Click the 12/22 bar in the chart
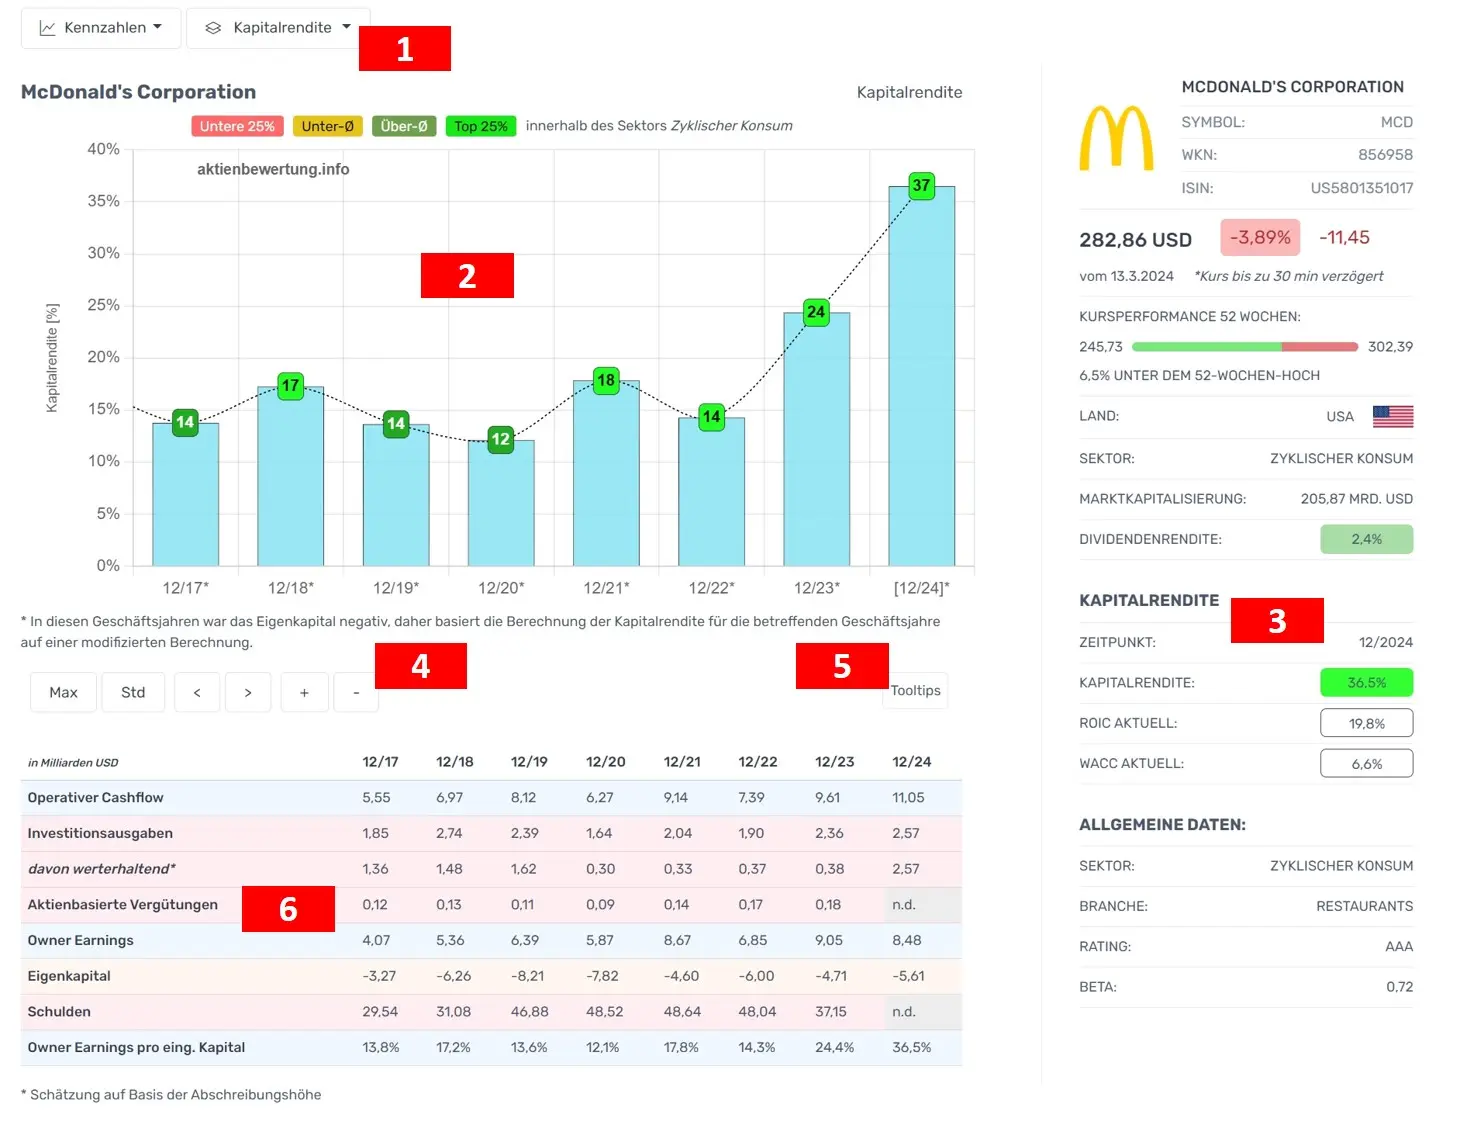This screenshot has height=1125, width=1460. pos(711,492)
